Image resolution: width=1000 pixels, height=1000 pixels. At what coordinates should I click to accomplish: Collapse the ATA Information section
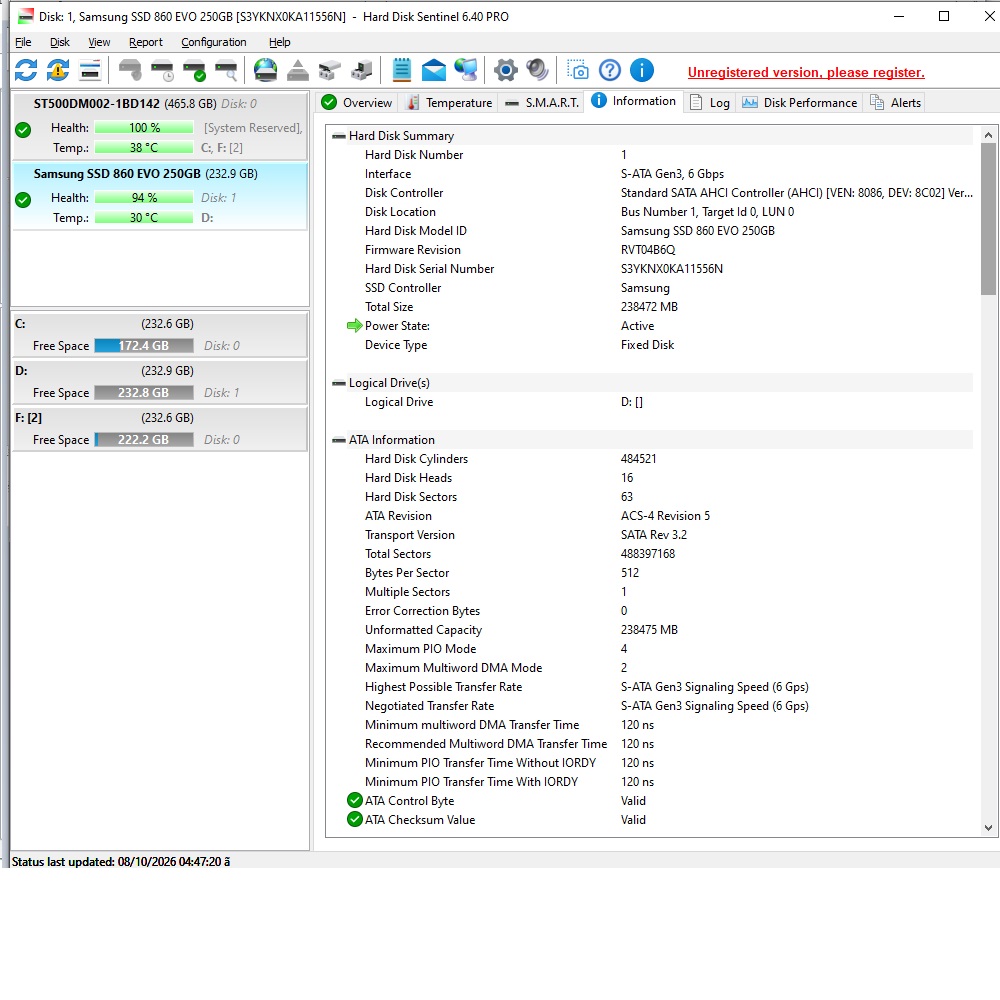339,440
